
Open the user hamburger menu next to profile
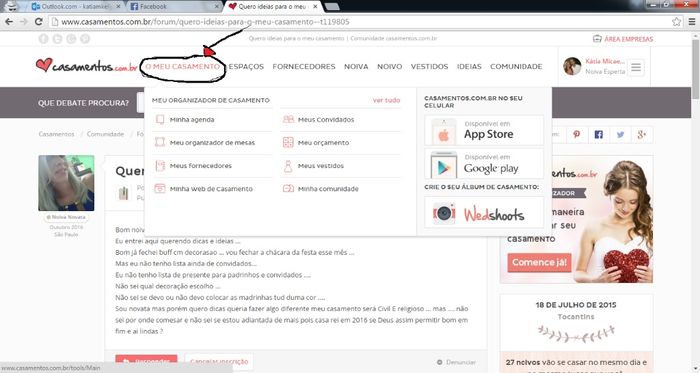[636, 67]
